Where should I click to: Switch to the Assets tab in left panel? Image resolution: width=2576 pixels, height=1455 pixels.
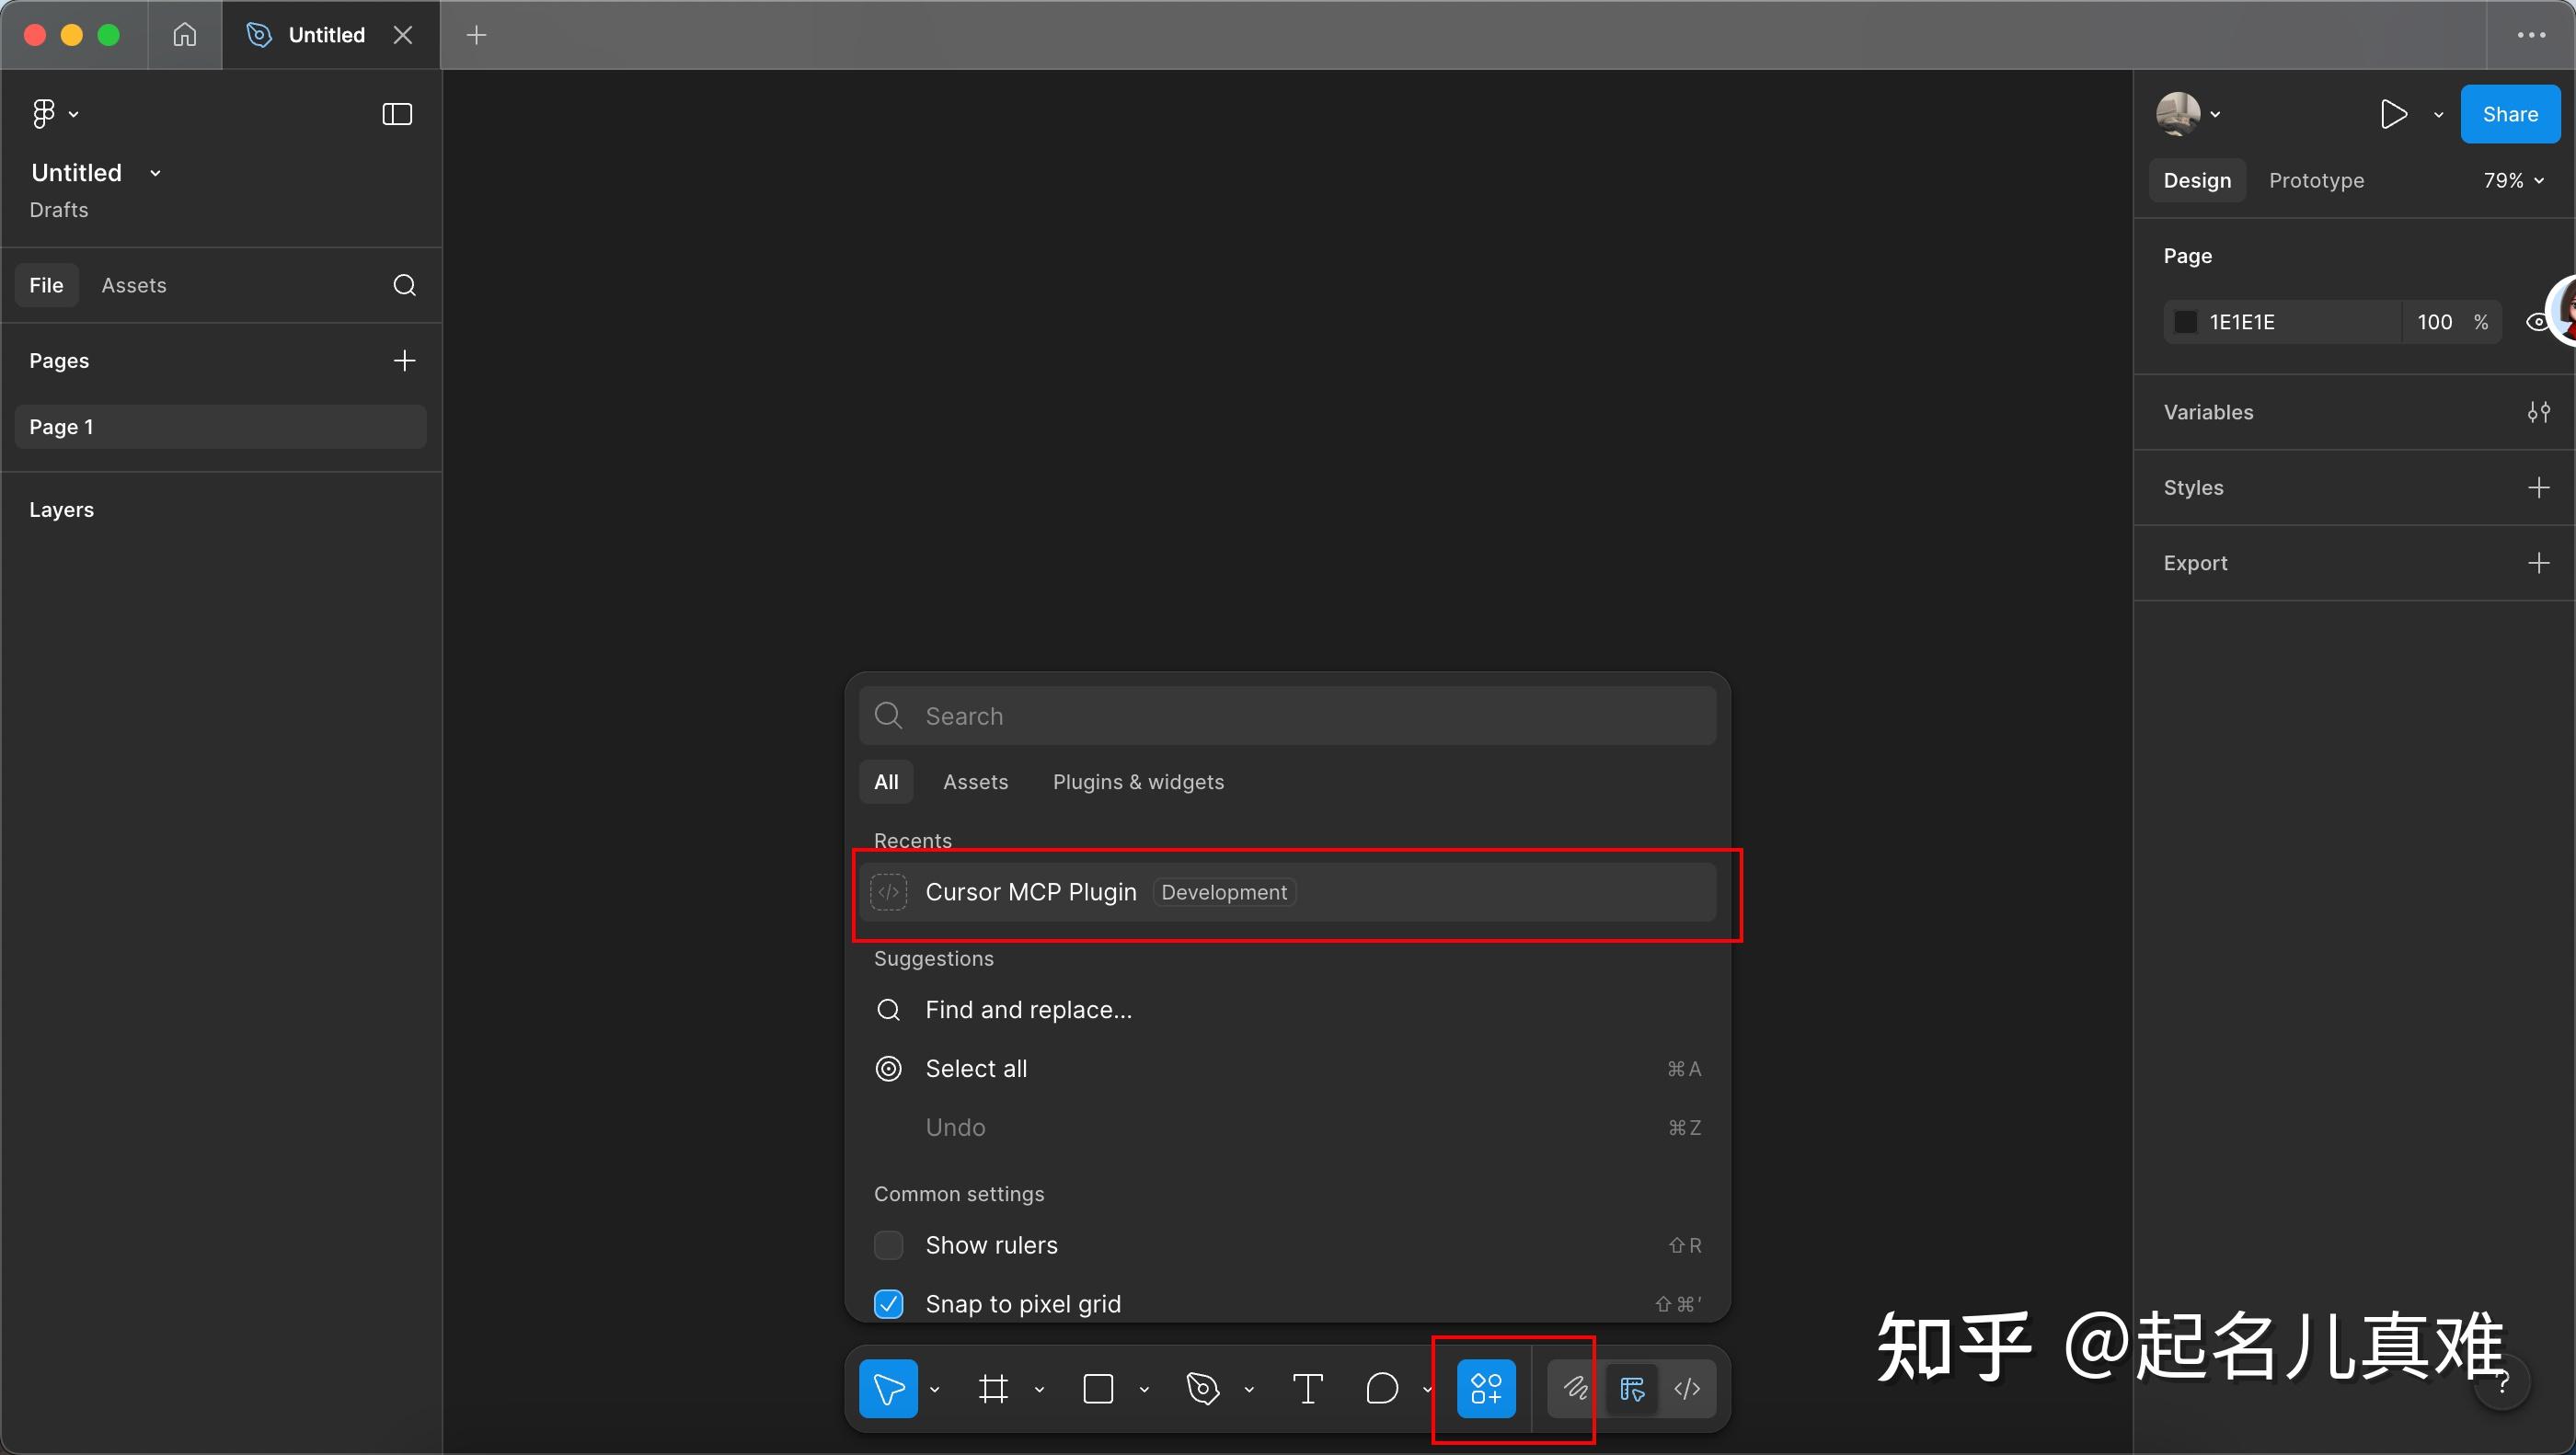click(134, 285)
